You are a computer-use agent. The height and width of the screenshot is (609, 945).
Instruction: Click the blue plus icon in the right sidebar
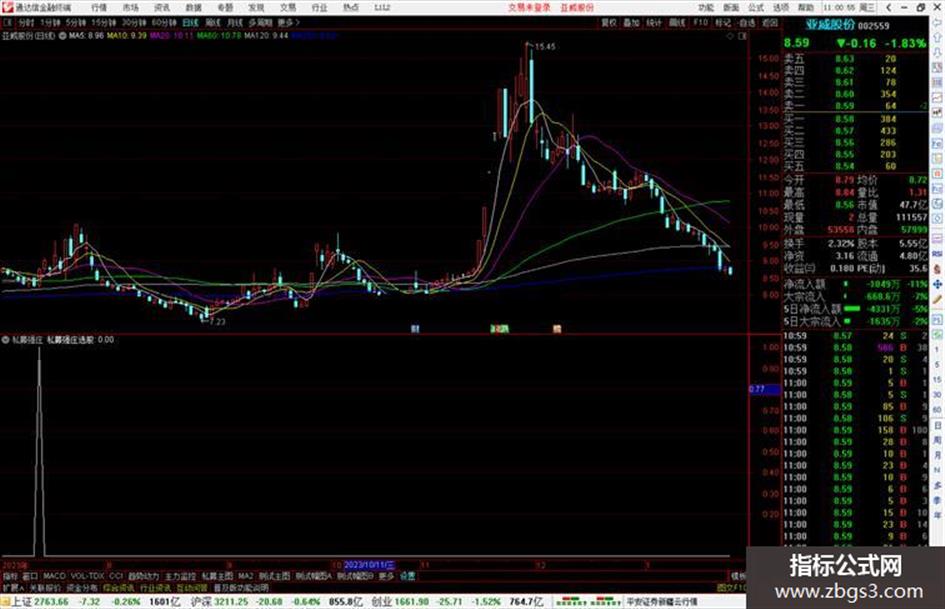(937, 284)
